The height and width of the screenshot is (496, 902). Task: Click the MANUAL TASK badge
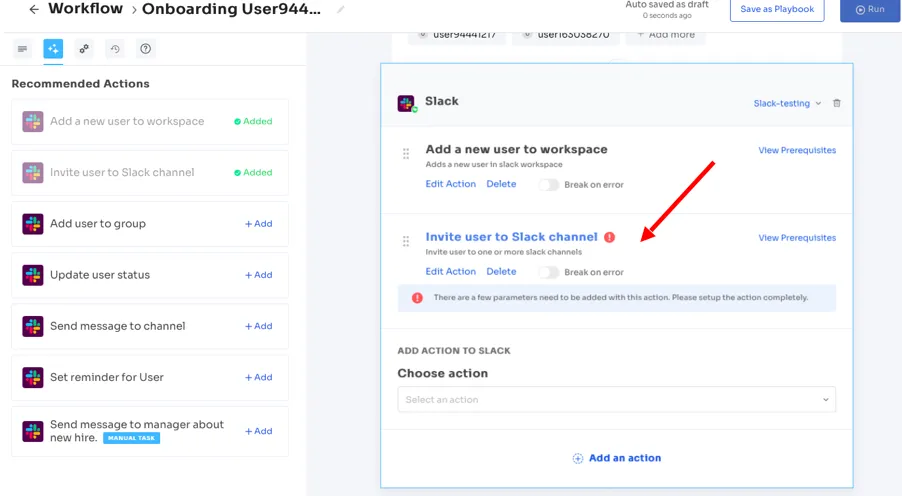point(131,438)
